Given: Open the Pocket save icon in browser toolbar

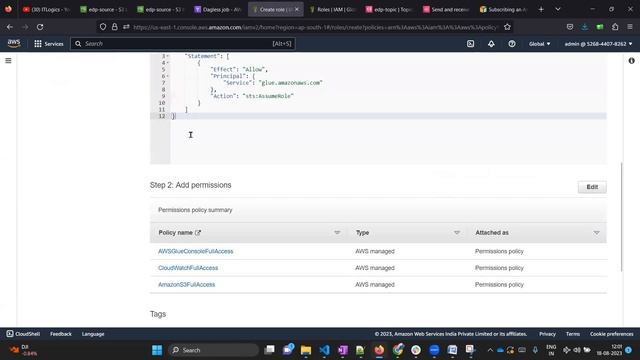Looking at the screenshot, I should click(570, 27).
